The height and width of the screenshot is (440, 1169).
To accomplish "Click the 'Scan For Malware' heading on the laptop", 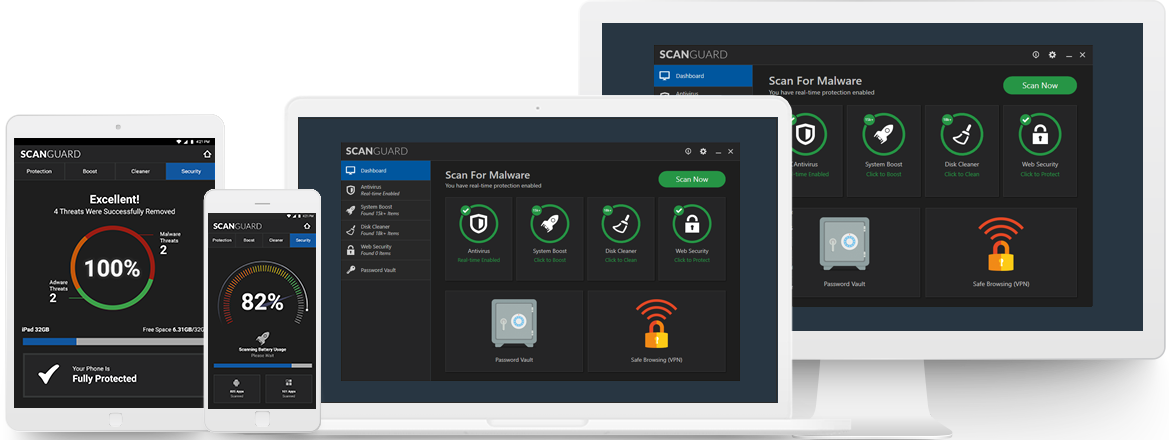I will 487,175.
